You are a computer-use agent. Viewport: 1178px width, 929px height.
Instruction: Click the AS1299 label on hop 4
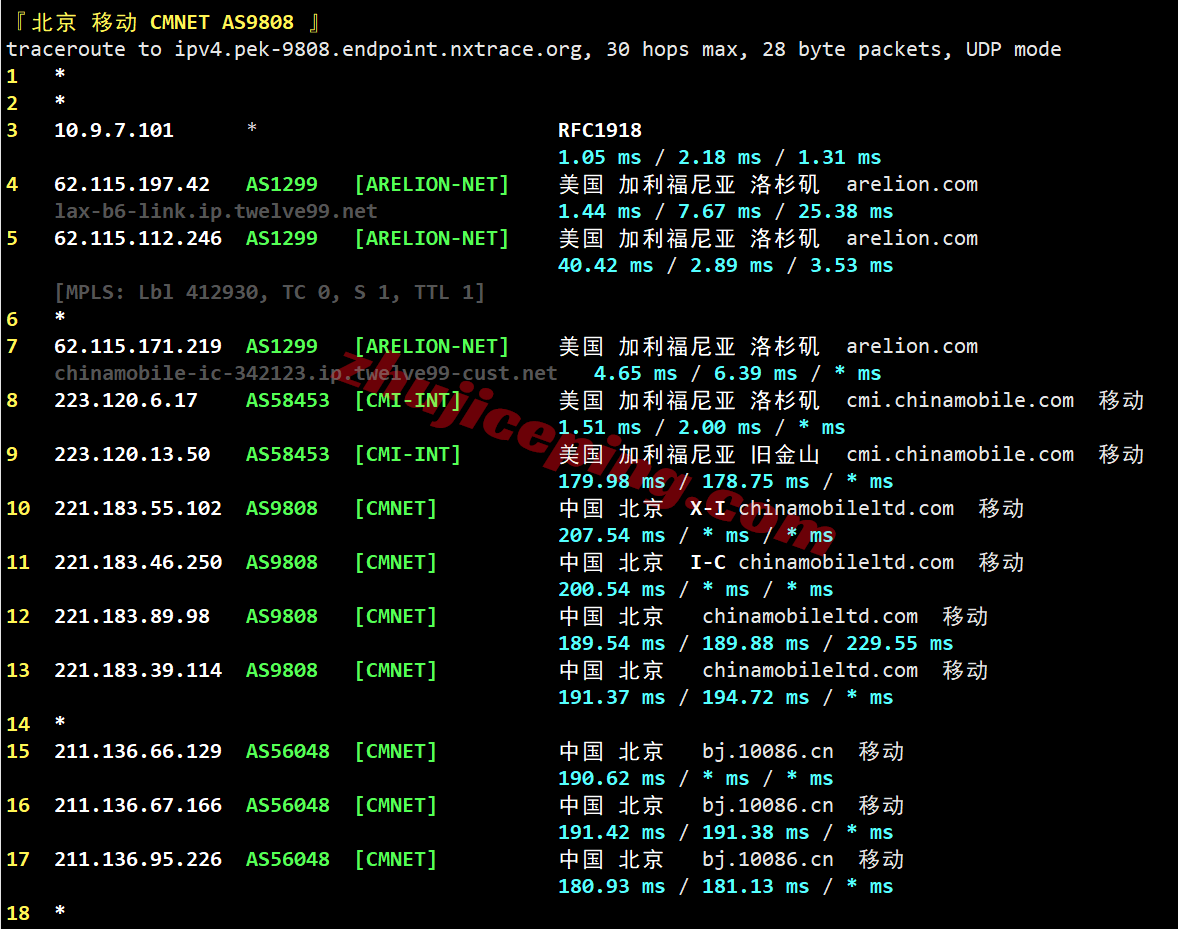pos(281,184)
